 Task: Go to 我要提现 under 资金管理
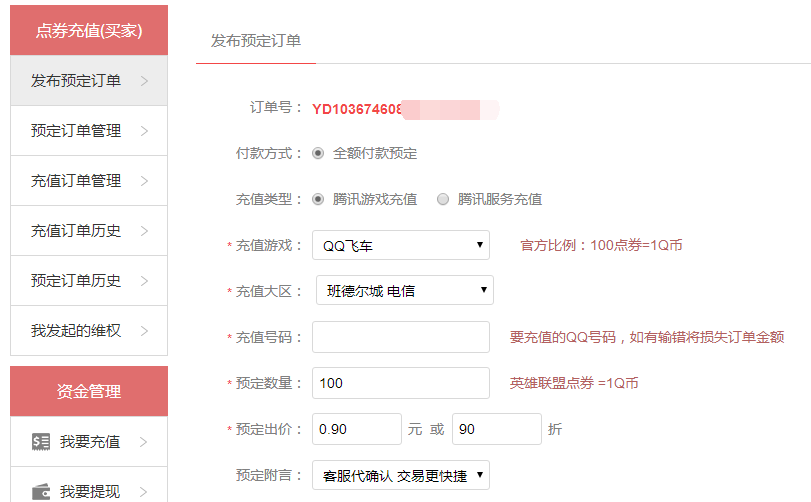(89, 485)
